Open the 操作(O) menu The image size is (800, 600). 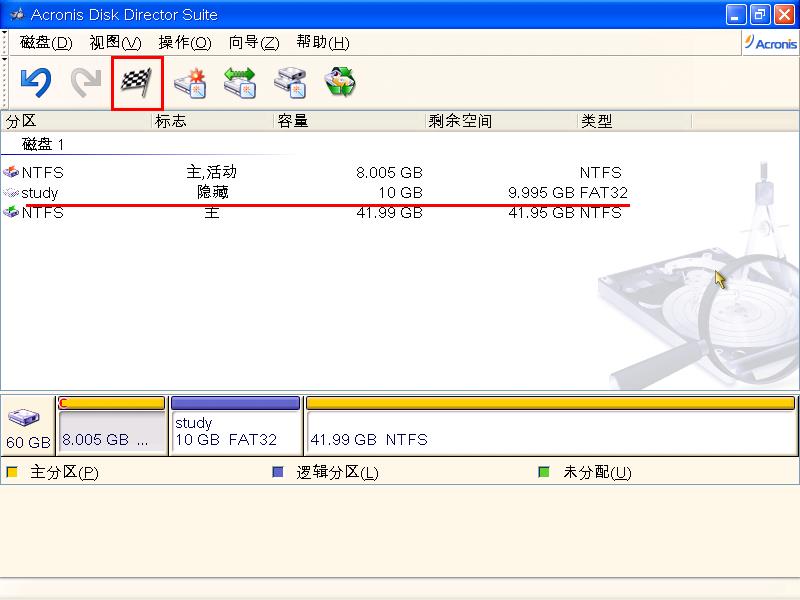click(x=185, y=42)
